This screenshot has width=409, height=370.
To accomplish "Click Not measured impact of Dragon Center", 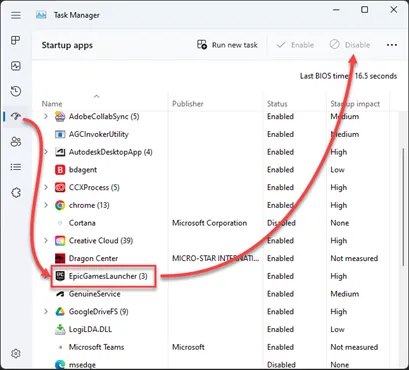I will tap(354, 258).
